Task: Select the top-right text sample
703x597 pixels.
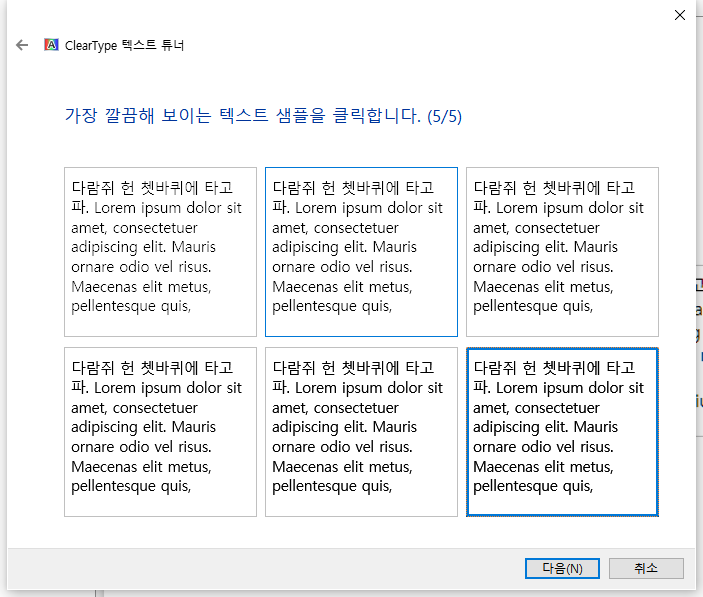Action: click(562, 252)
